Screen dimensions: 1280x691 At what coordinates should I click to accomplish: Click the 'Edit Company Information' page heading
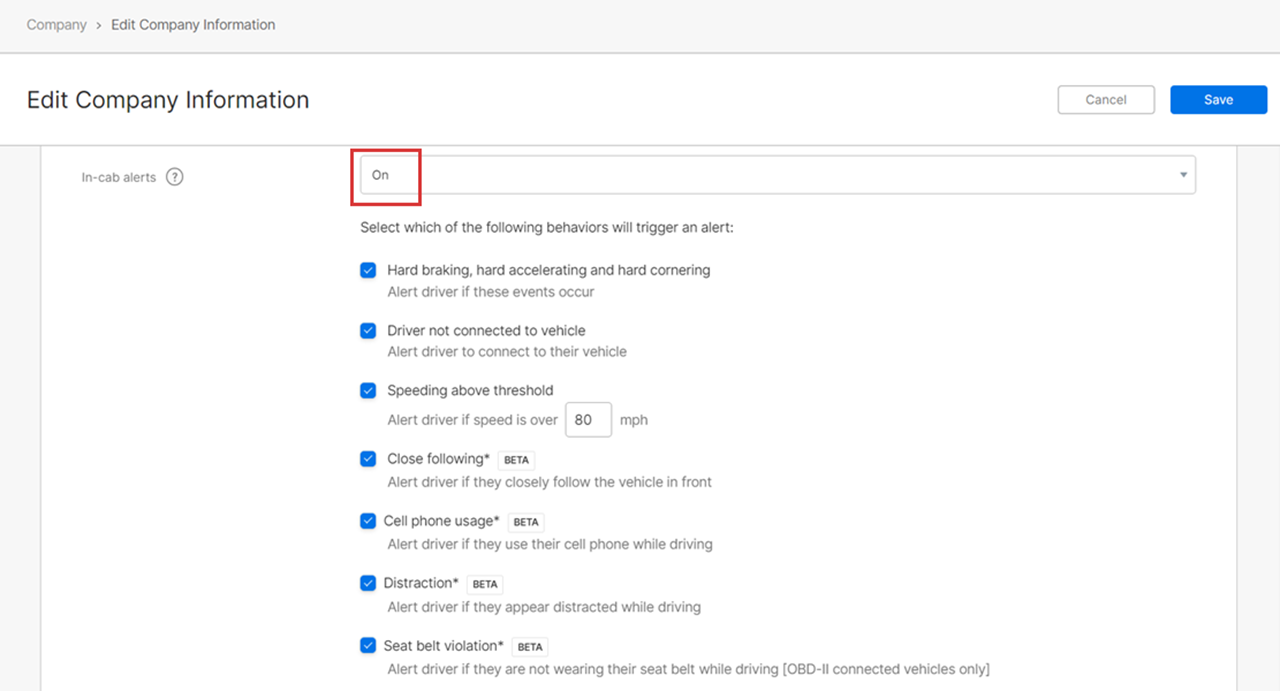pos(168,100)
